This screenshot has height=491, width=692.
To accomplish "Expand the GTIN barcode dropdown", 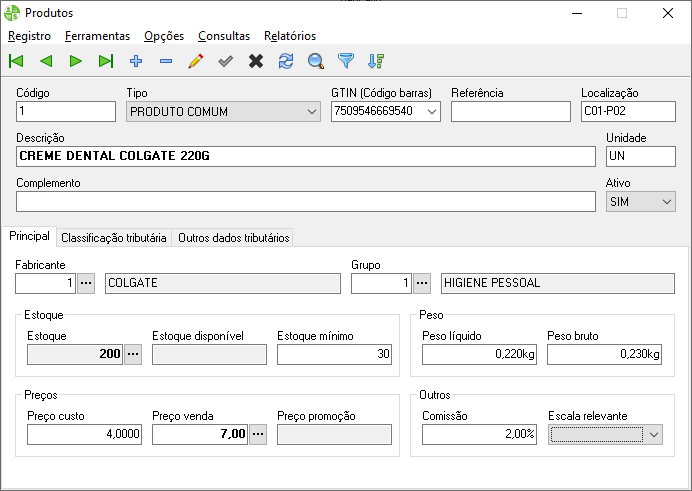I will pos(432,111).
